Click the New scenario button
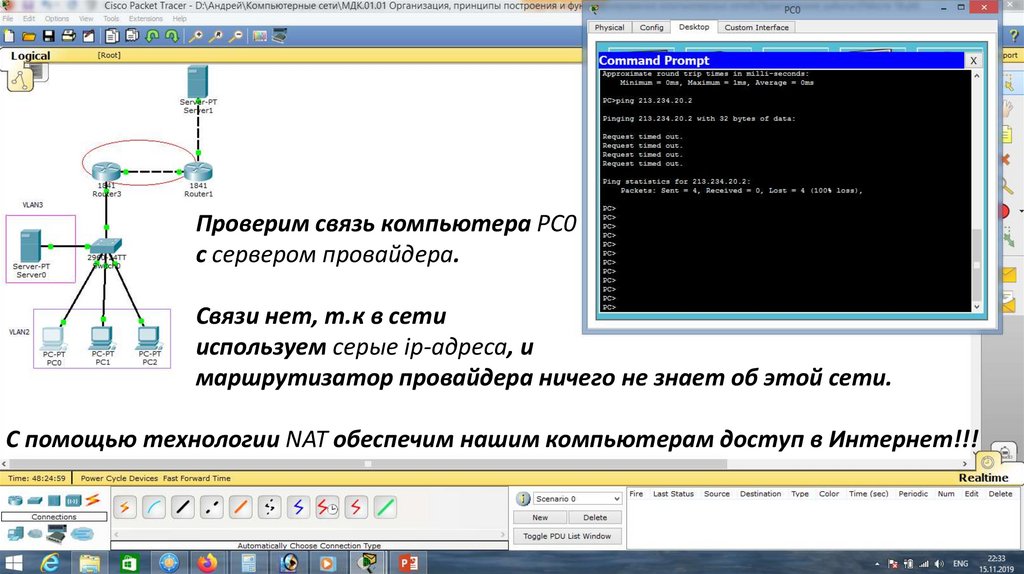Image resolution: width=1024 pixels, height=574 pixels. tap(540, 517)
